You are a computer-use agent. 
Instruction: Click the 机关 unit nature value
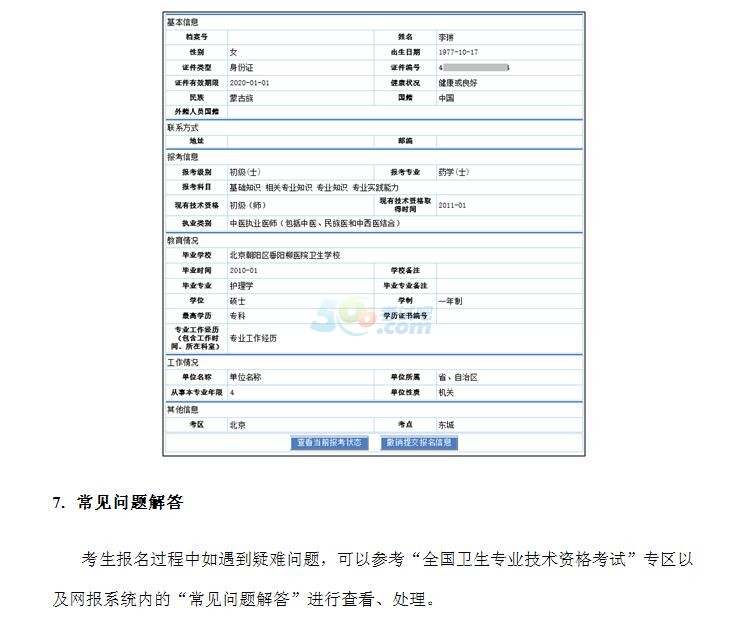446,392
